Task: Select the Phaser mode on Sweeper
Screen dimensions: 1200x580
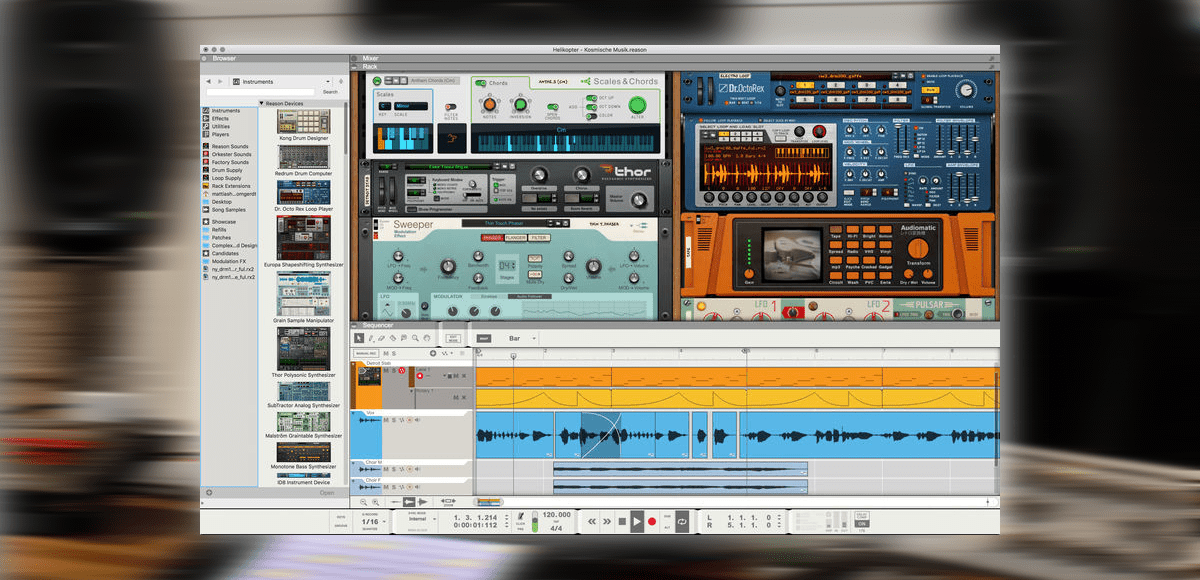Action: click(491, 238)
